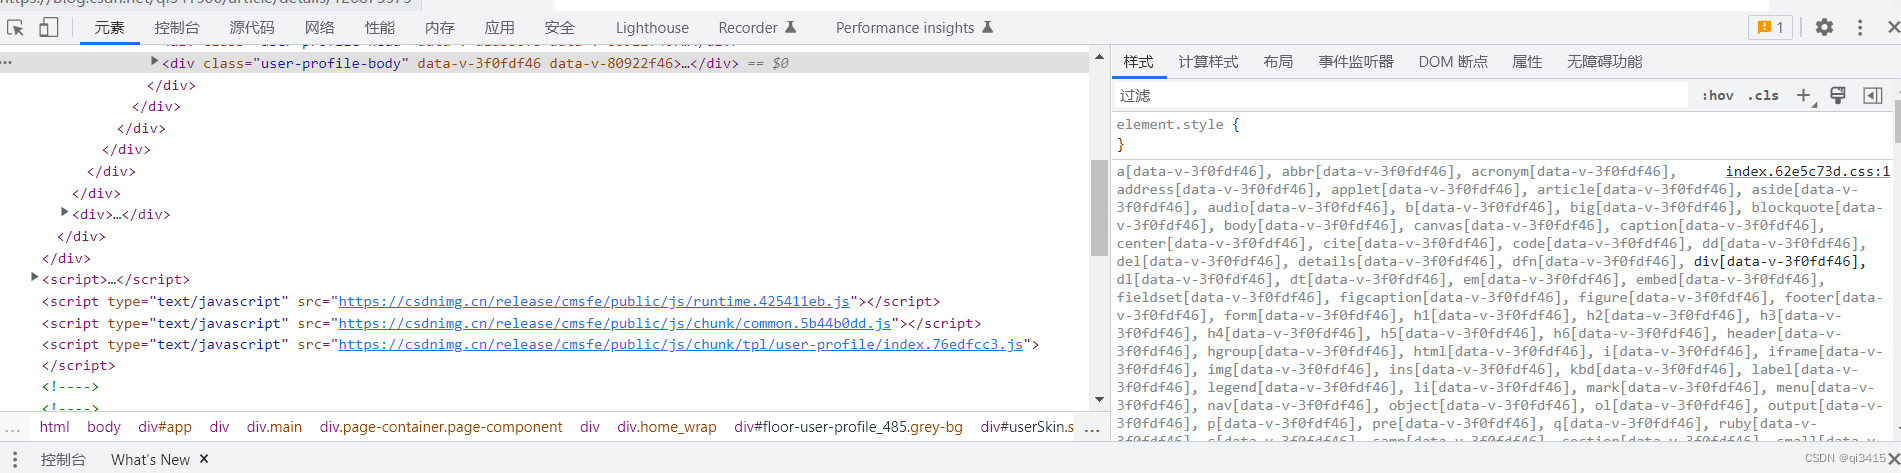Click the DOM tree scrollbar thumb
This screenshot has width=1901, height=473.
pos(1099,207)
